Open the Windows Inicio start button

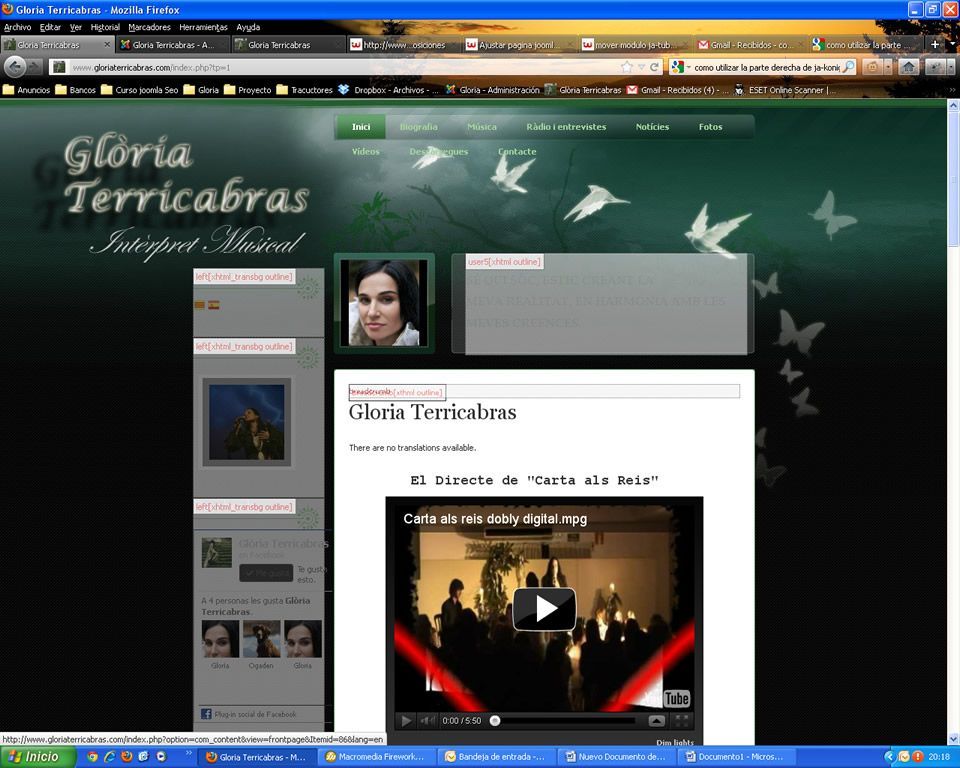(x=37, y=757)
